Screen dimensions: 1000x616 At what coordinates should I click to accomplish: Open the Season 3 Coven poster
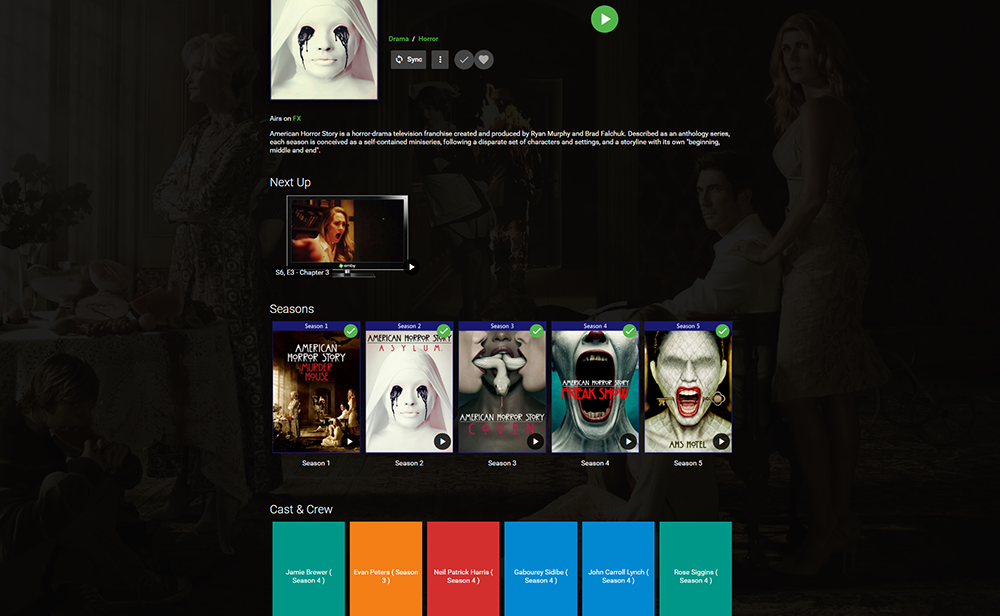tap(502, 386)
